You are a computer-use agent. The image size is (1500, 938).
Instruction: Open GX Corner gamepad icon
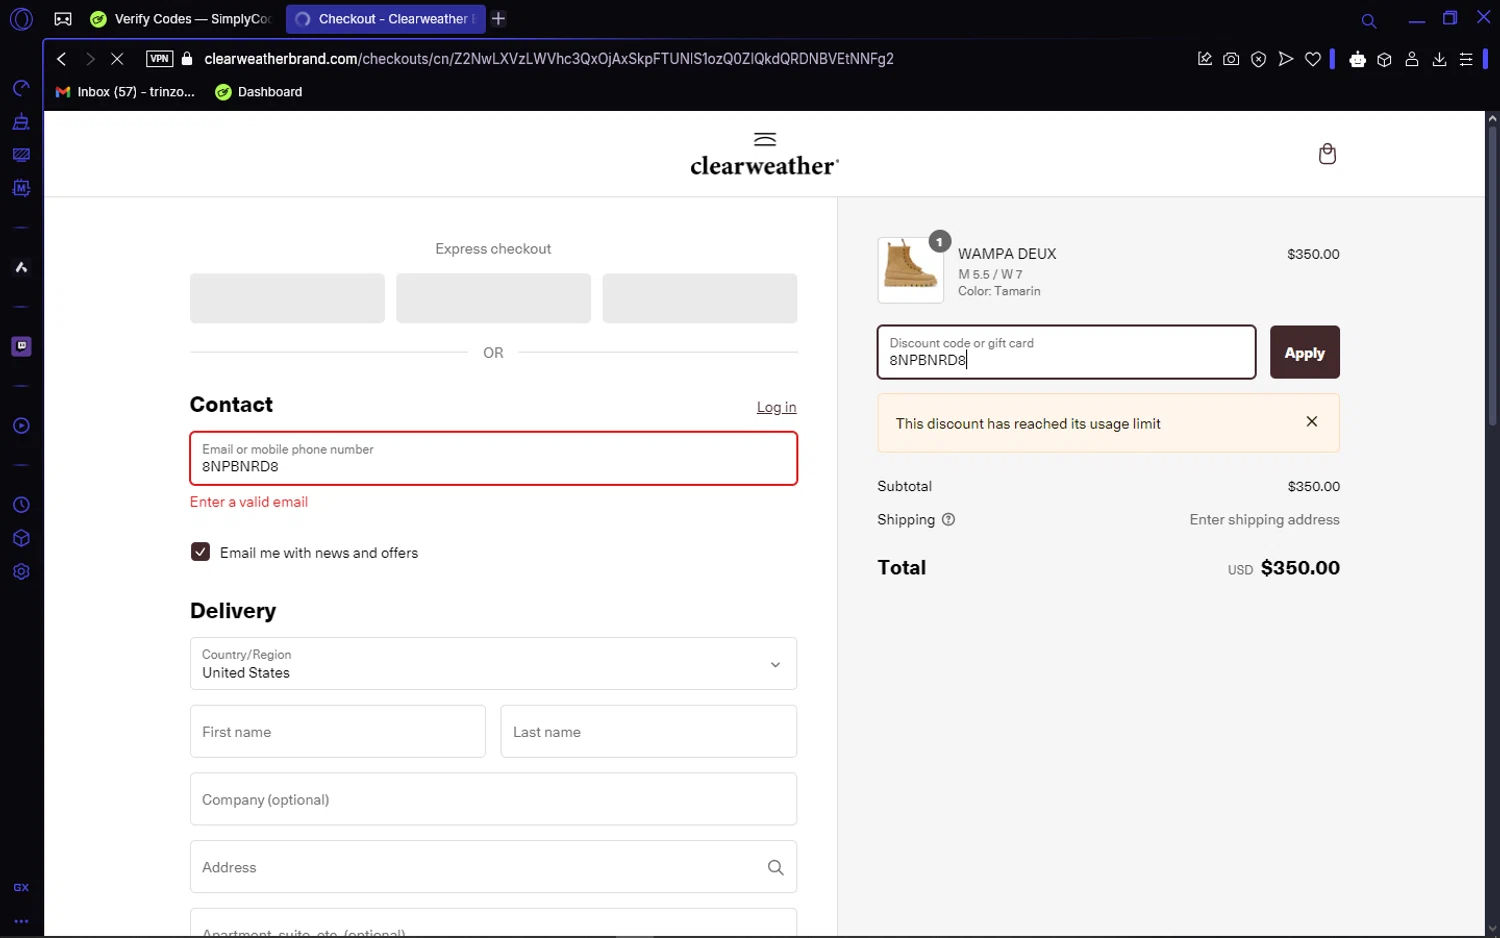(63, 19)
